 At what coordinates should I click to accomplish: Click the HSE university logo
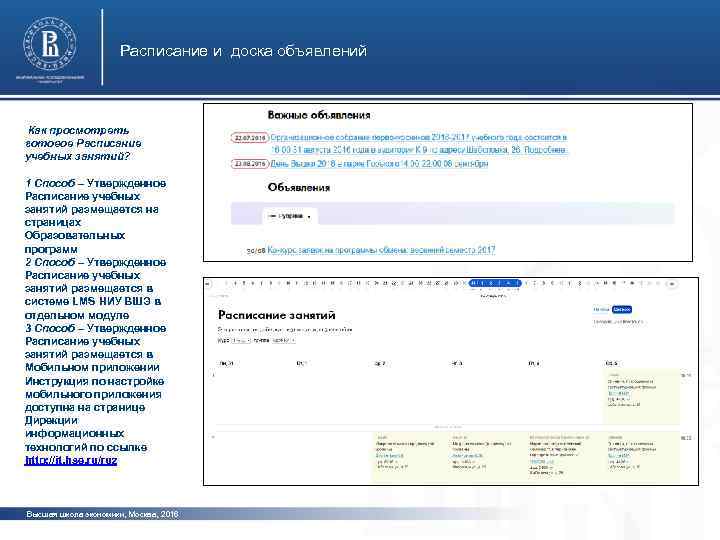click(x=50, y=45)
